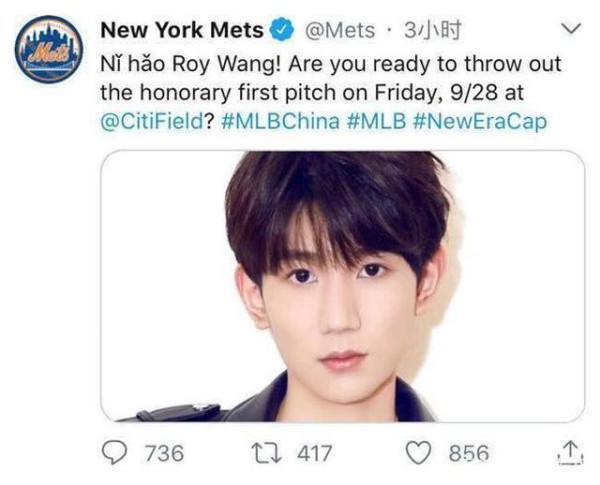Open the 3小时 timestamp link
Image resolution: width=600 pixels, height=485 pixels.
[432, 31]
